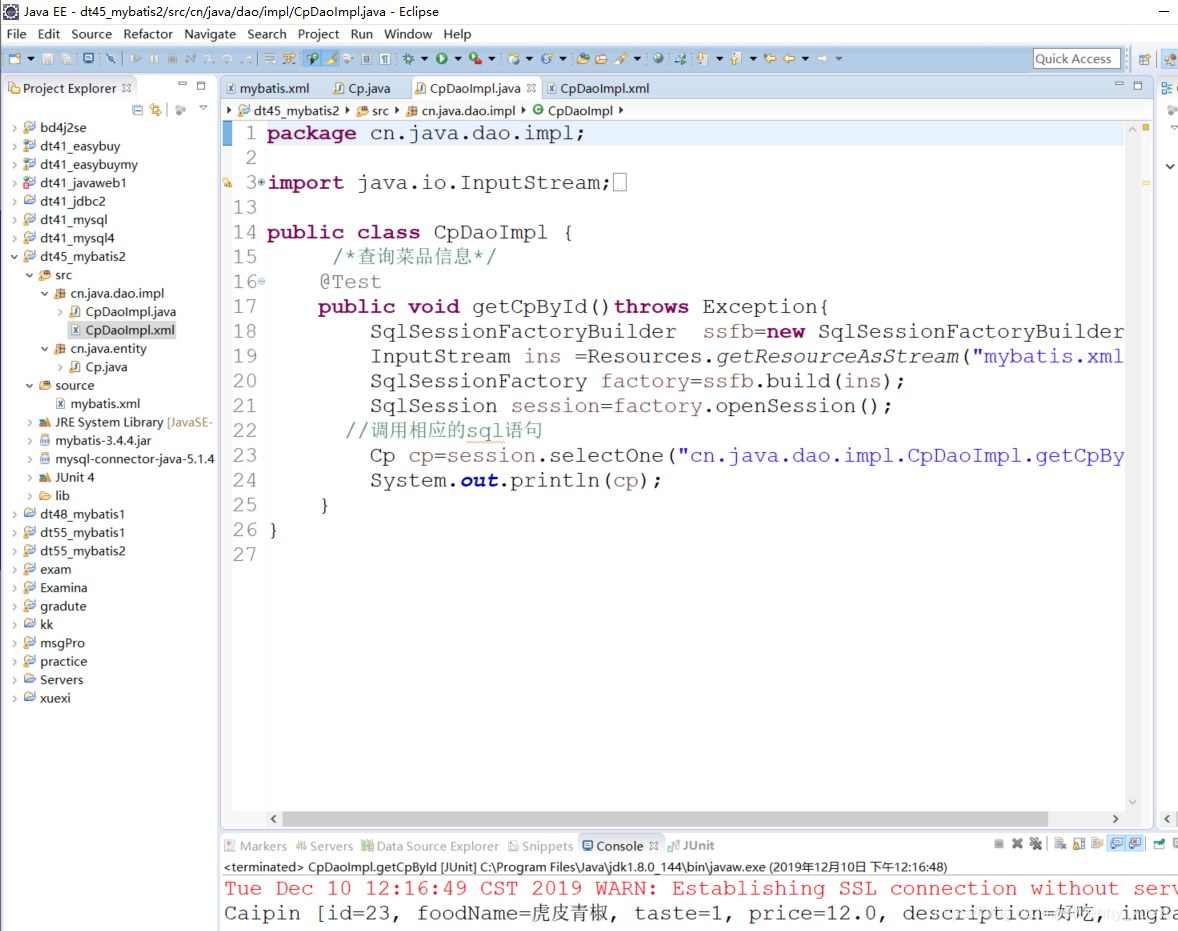Toggle Breadcrumb in toolbar
This screenshot has width=1178, height=931.
click(x=313, y=59)
